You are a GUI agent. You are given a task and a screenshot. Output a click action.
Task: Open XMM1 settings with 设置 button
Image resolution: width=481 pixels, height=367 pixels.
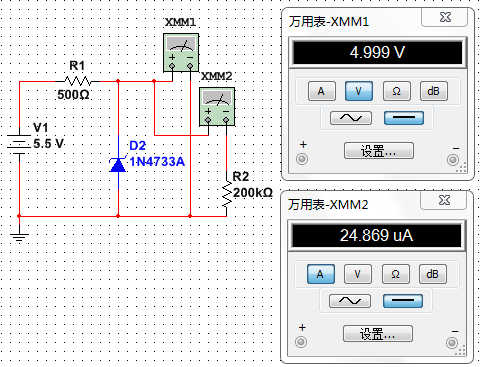[x=379, y=151]
